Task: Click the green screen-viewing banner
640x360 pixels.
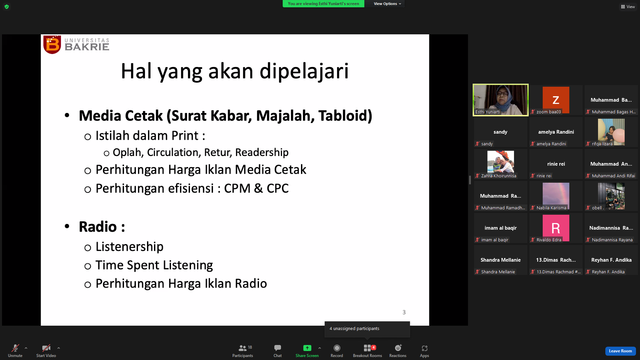Action: click(x=323, y=4)
